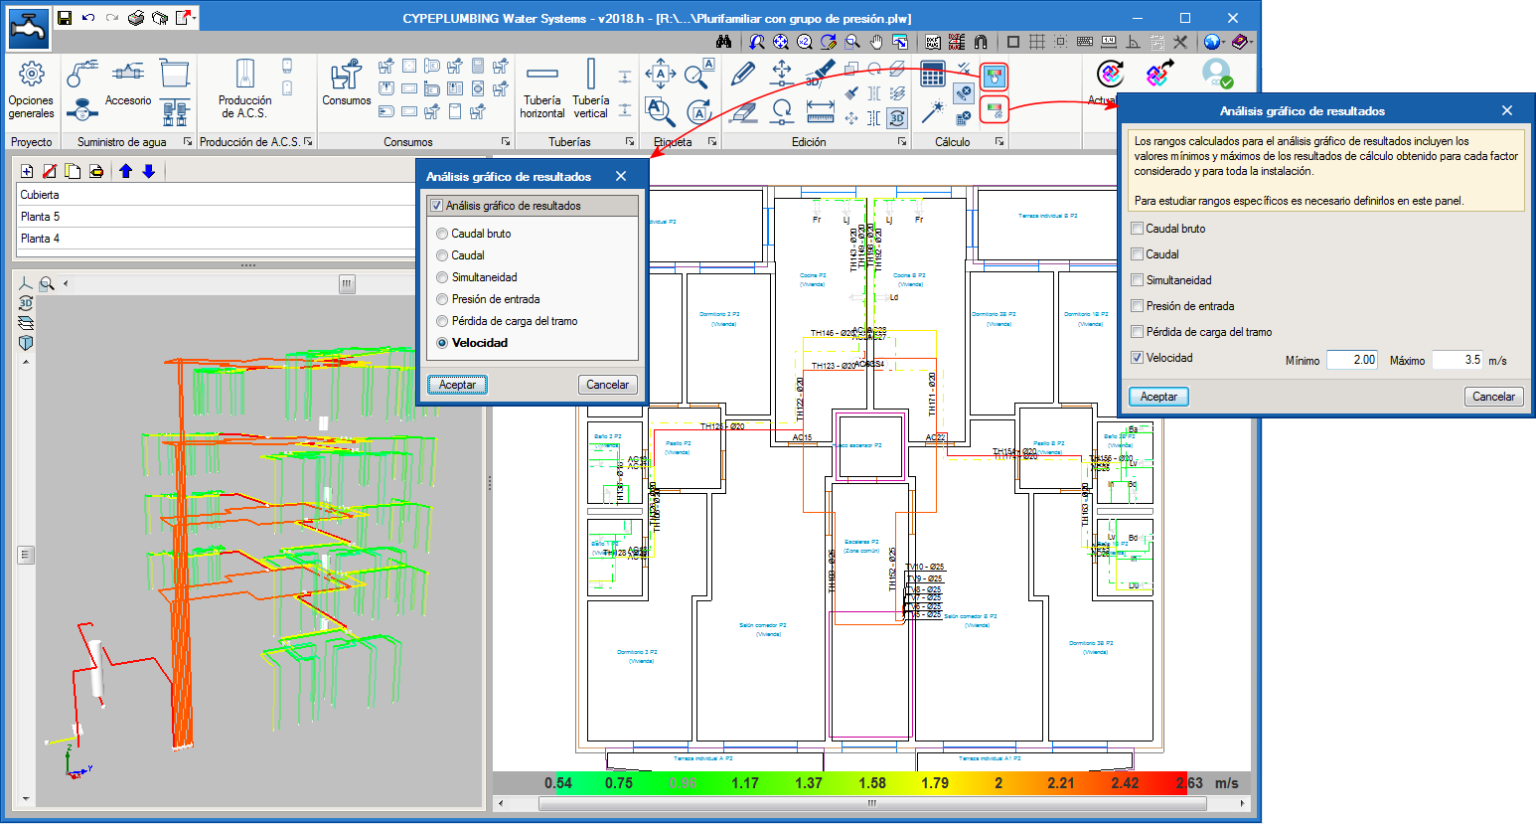
Task: Select Cubierta in the floor list
Action: (x=40, y=195)
